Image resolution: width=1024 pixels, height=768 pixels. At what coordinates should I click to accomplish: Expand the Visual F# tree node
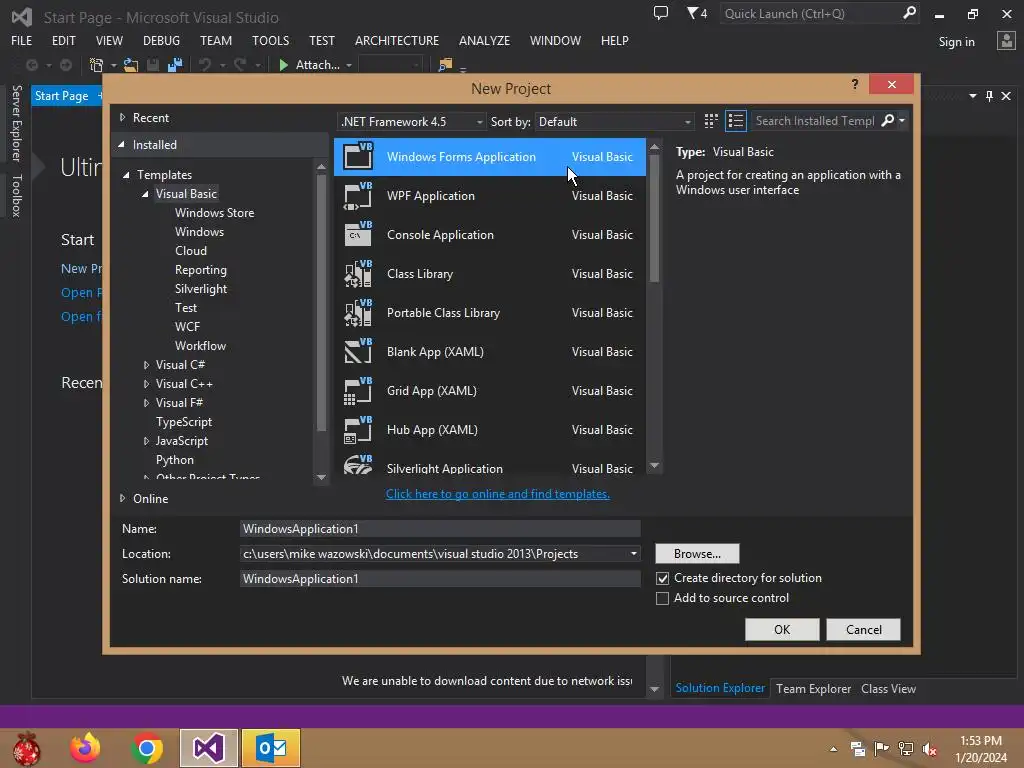[146, 403]
